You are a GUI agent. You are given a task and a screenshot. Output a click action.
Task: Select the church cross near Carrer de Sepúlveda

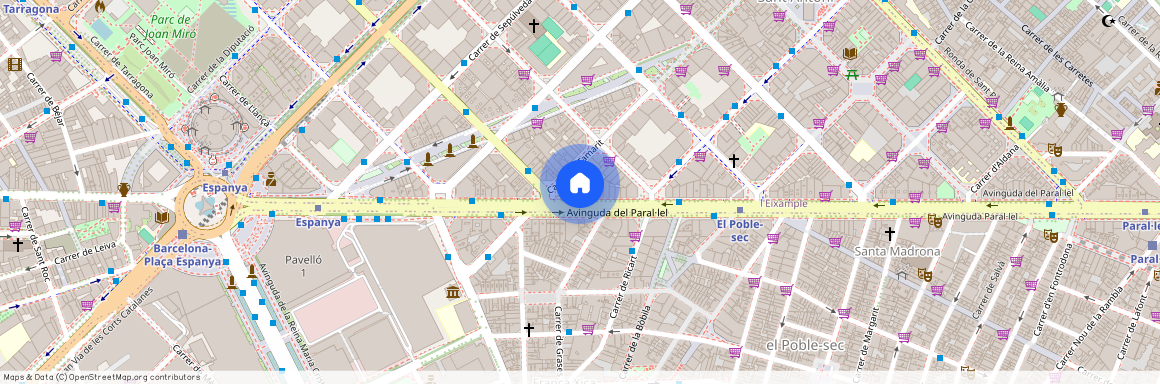533,26
